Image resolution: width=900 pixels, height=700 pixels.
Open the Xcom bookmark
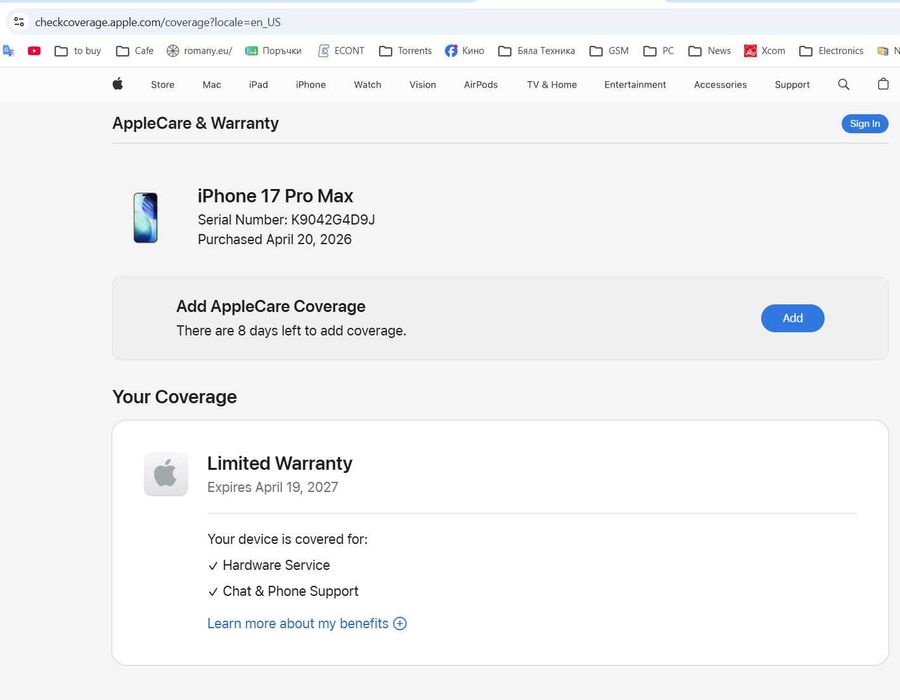[x=765, y=51]
